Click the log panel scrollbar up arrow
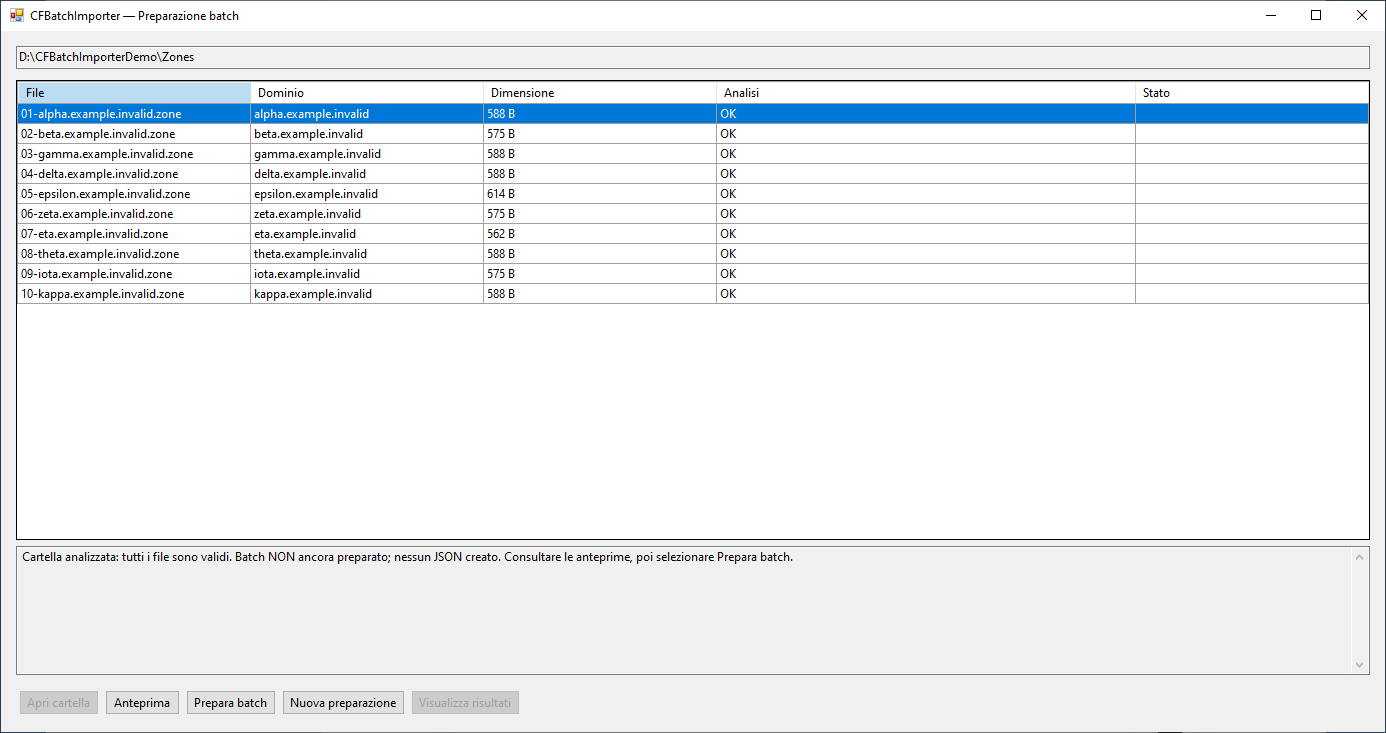 click(x=1359, y=557)
